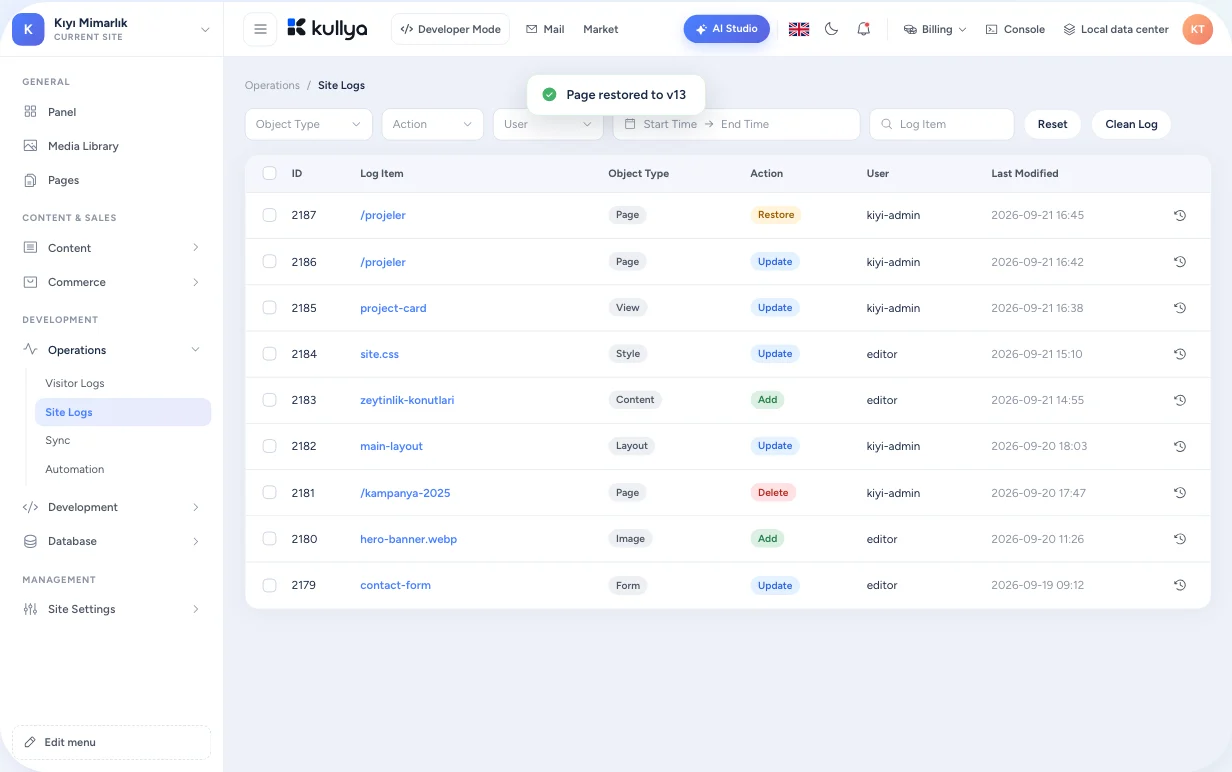The height and width of the screenshot is (772, 1232).
Task: Open Mail in top bar
Action: pos(546,29)
